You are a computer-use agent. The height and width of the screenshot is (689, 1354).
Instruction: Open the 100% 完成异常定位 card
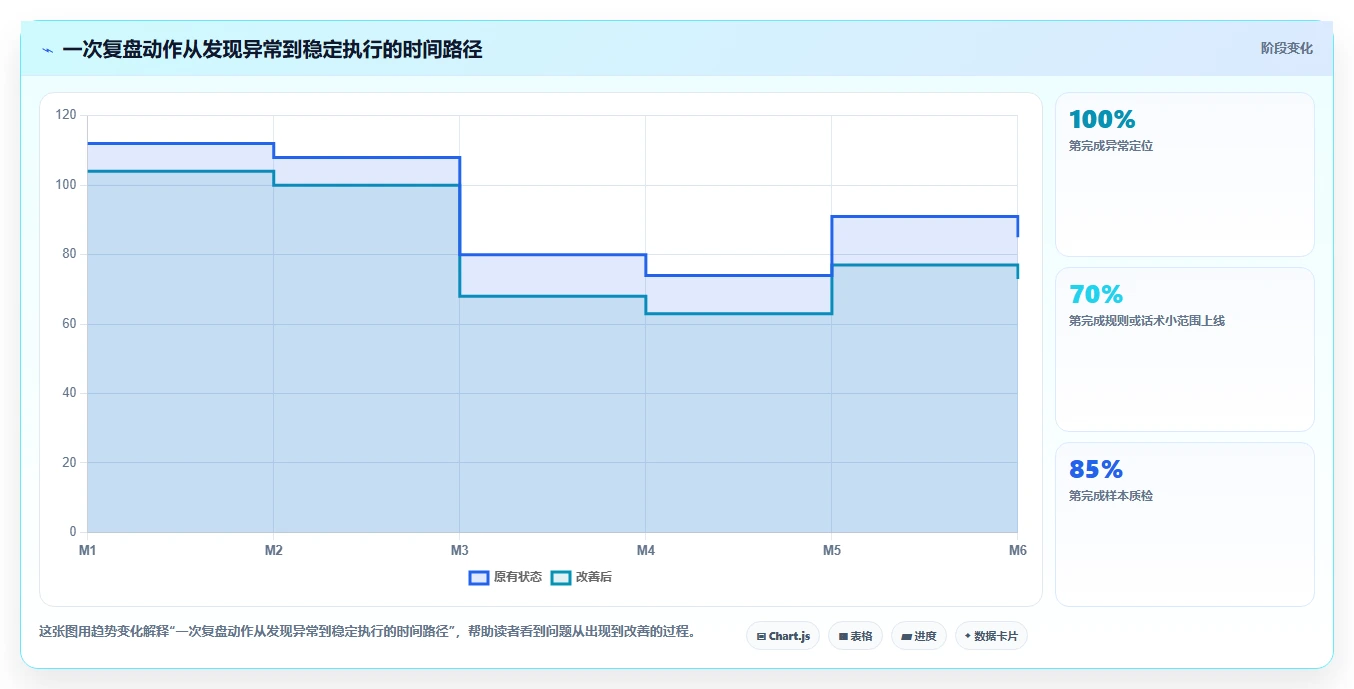(x=1185, y=175)
